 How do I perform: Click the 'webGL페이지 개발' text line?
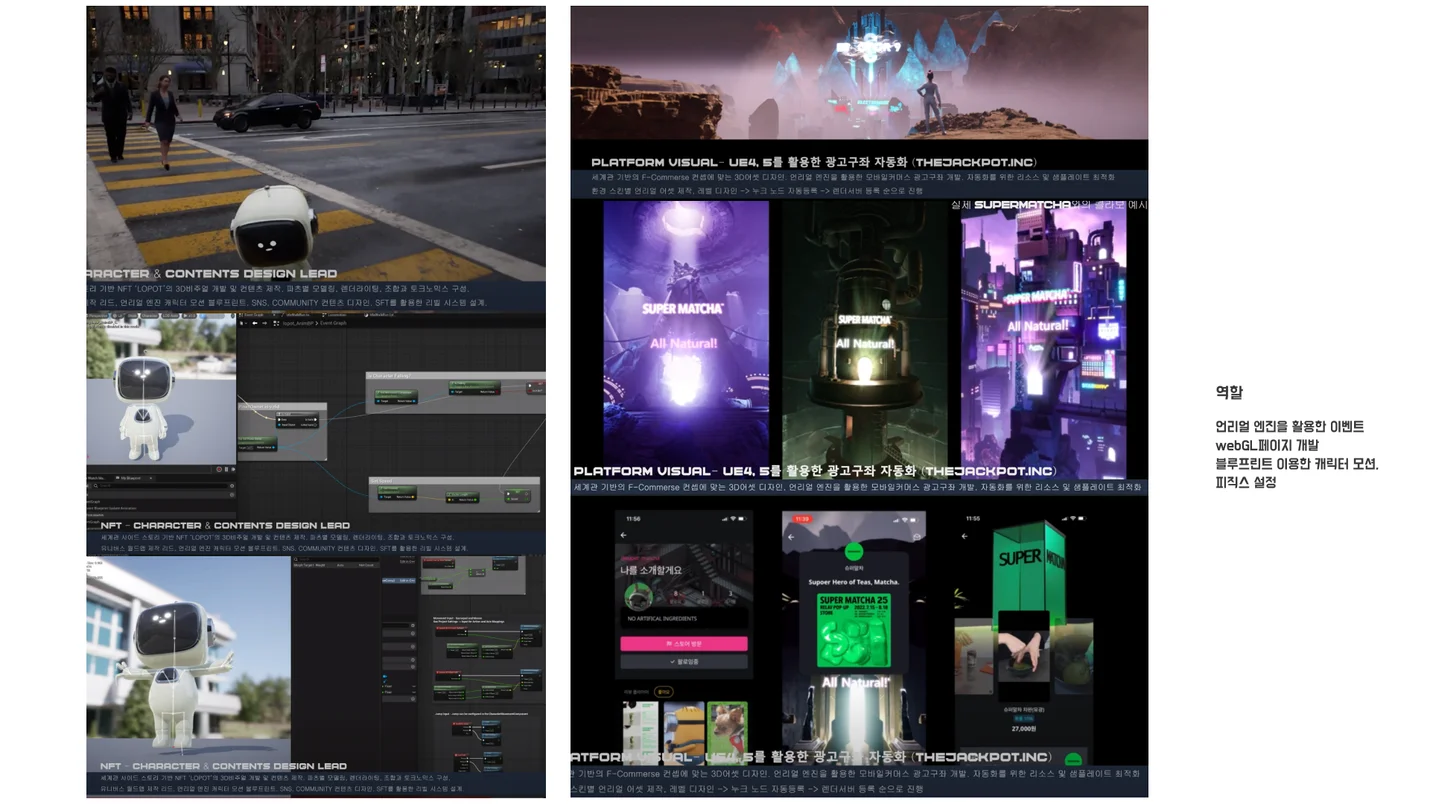(x=1267, y=445)
